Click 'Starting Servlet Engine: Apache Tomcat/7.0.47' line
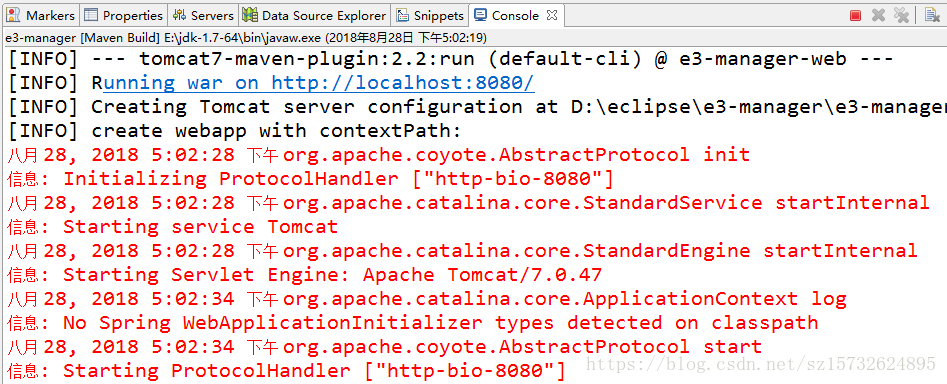This screenshot has width=947, height=384. click(305, 275)
